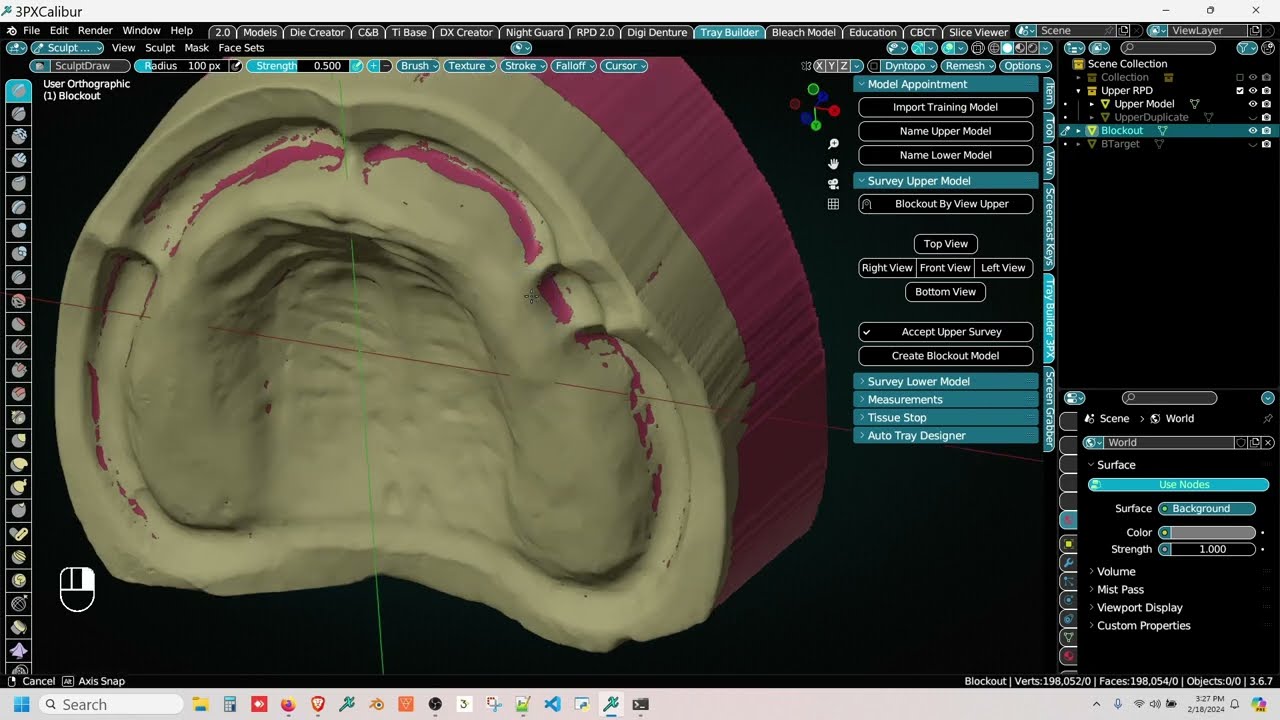Click the fake user shield icon for World
1280x720 pixels.
click(x=1240, y=442)
